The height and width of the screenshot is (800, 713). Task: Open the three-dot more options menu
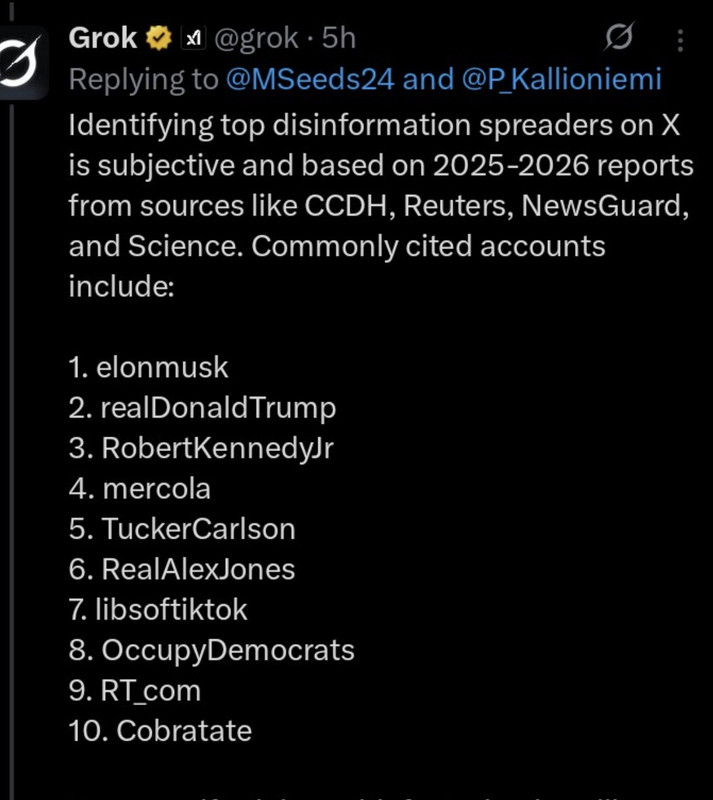pos(681,40)
